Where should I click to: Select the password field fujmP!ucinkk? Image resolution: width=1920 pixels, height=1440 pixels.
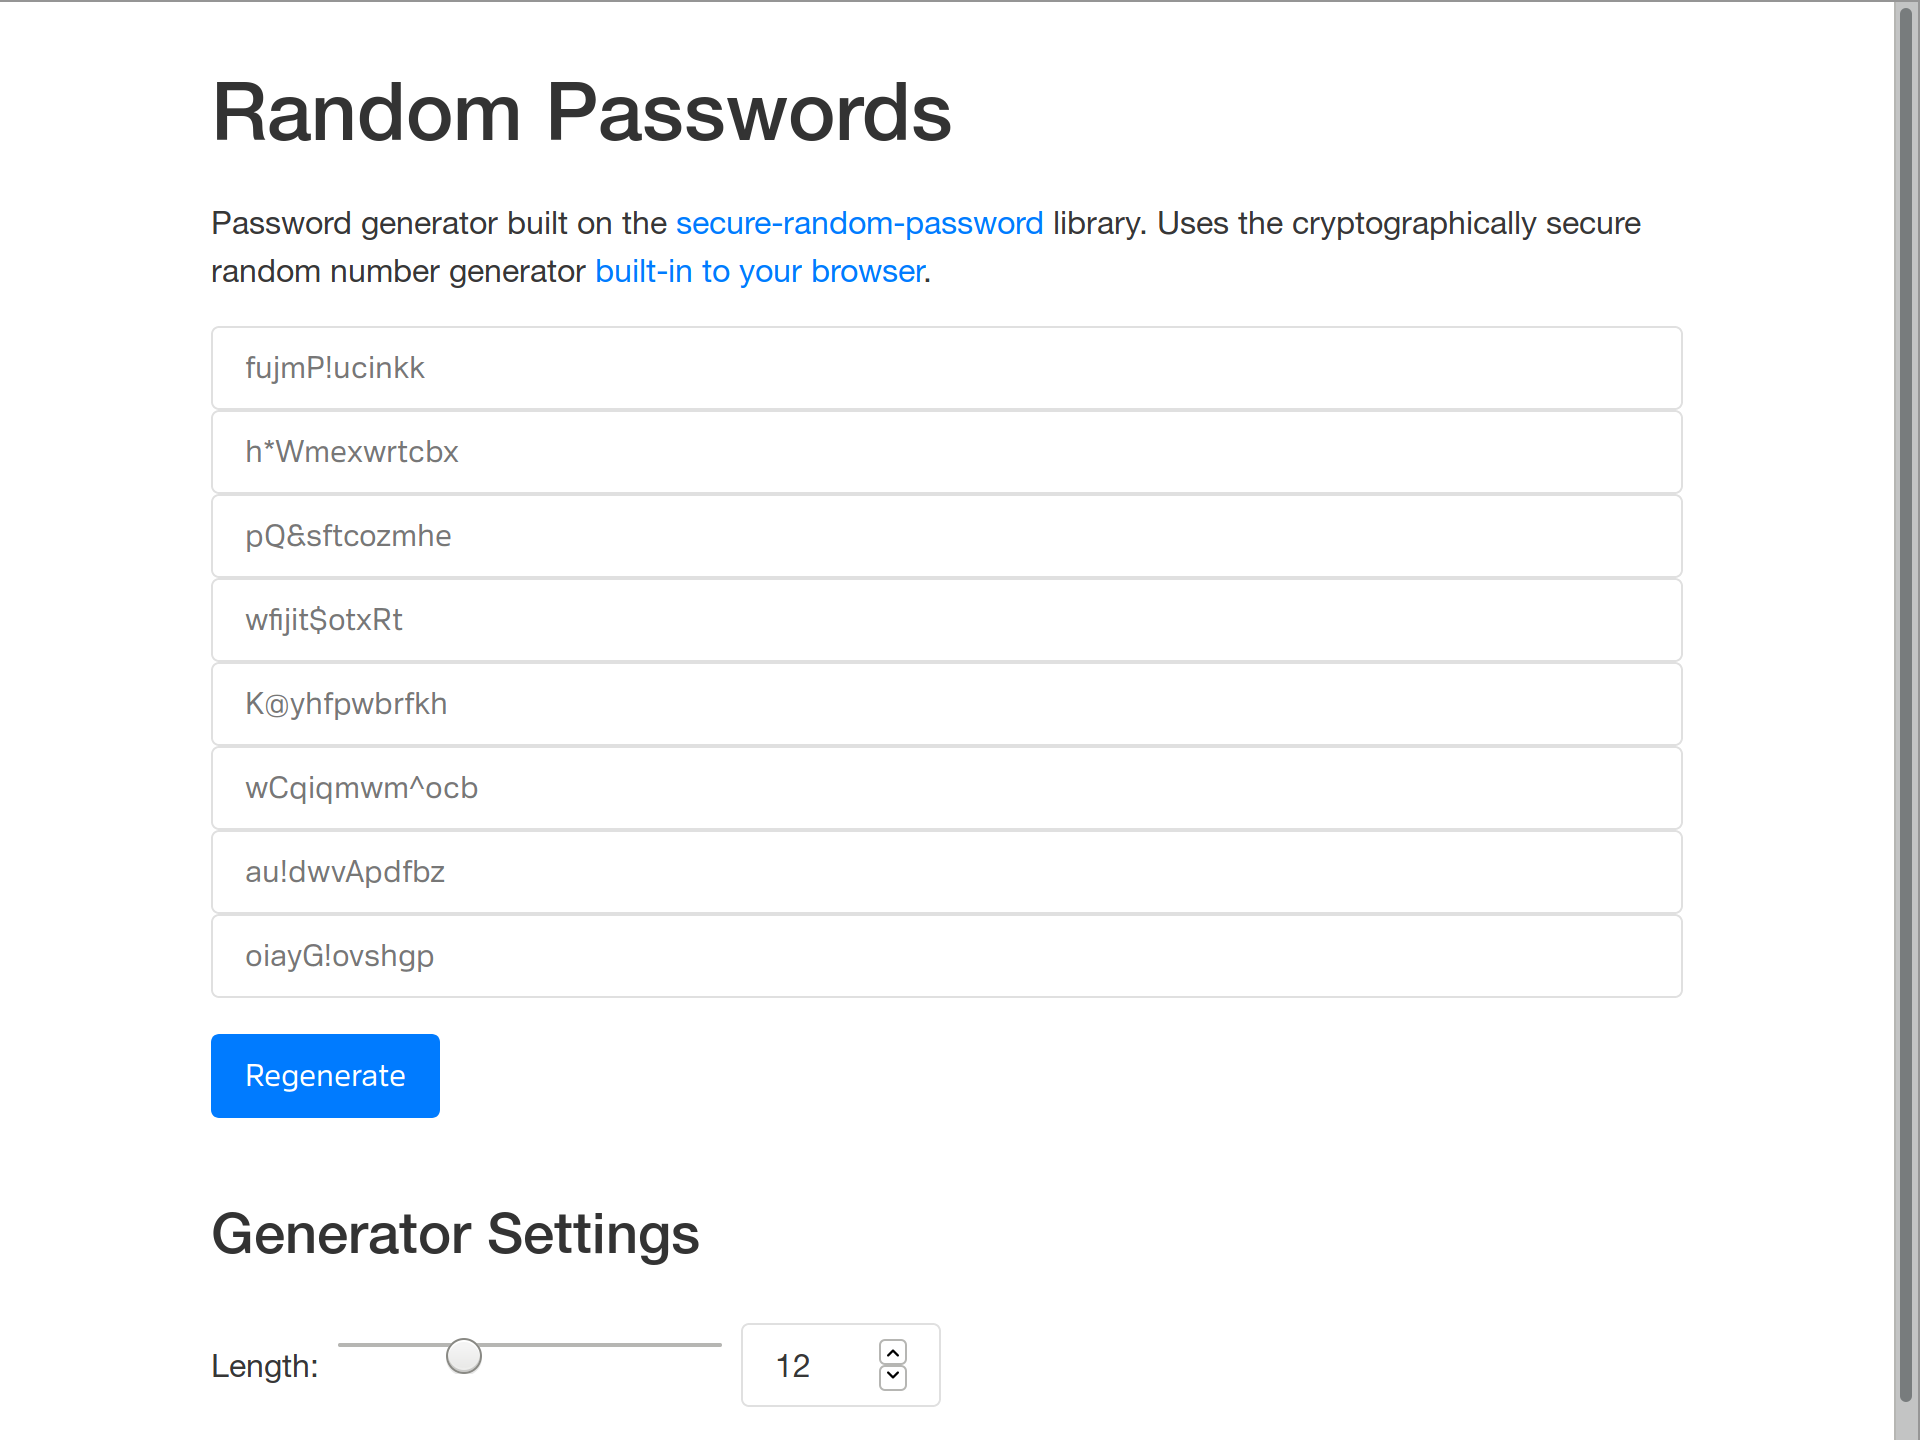(946, 368)
